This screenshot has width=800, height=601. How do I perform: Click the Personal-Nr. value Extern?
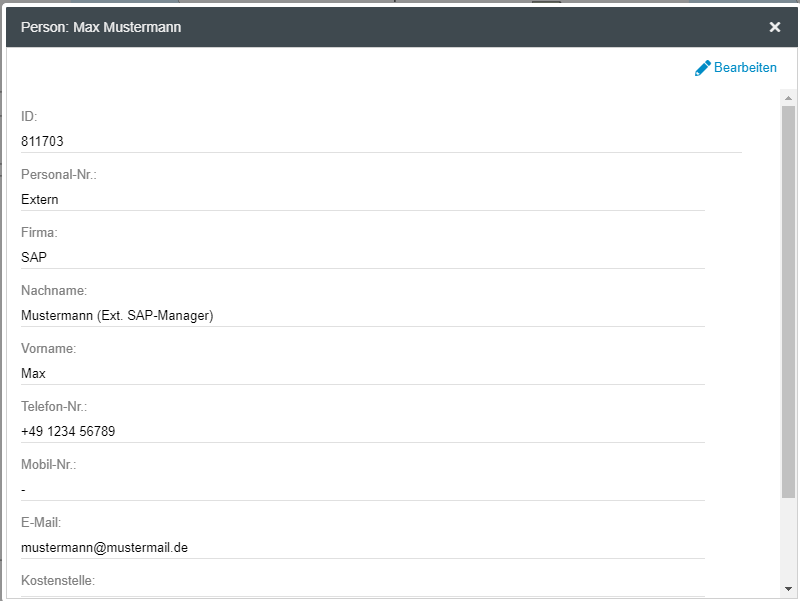click(40, 200)
